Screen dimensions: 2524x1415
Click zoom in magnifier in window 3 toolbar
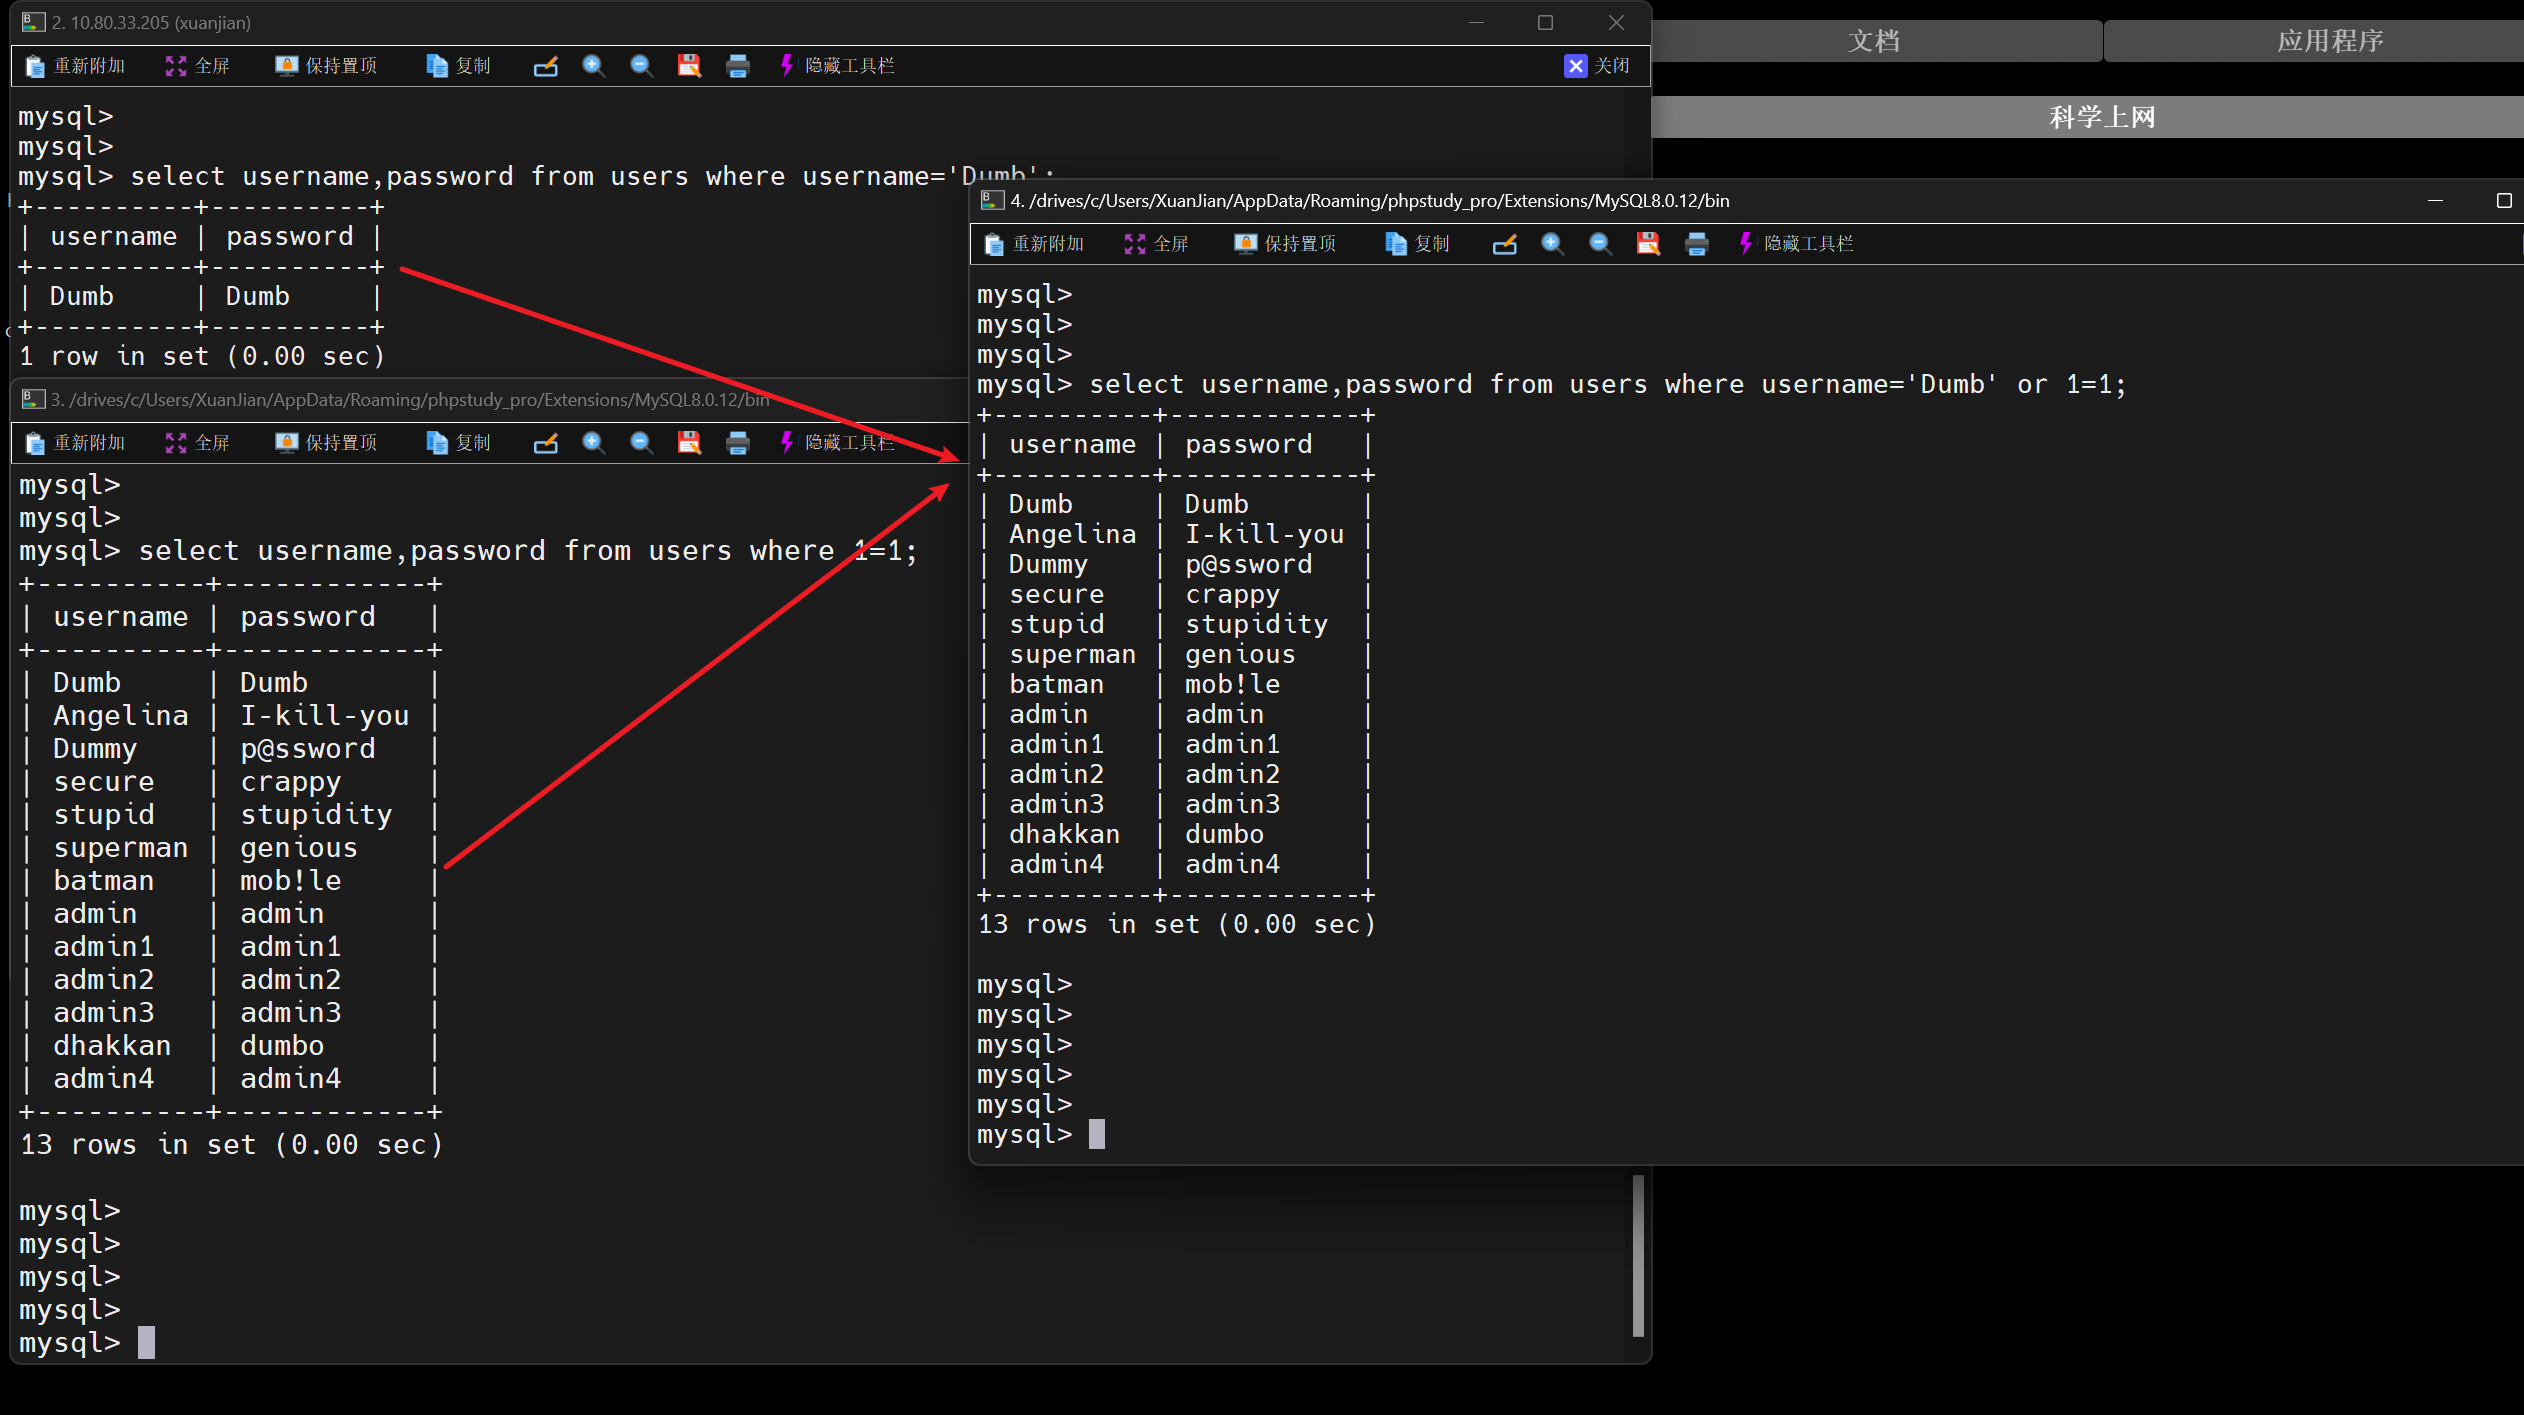click(x=593, y=443)
